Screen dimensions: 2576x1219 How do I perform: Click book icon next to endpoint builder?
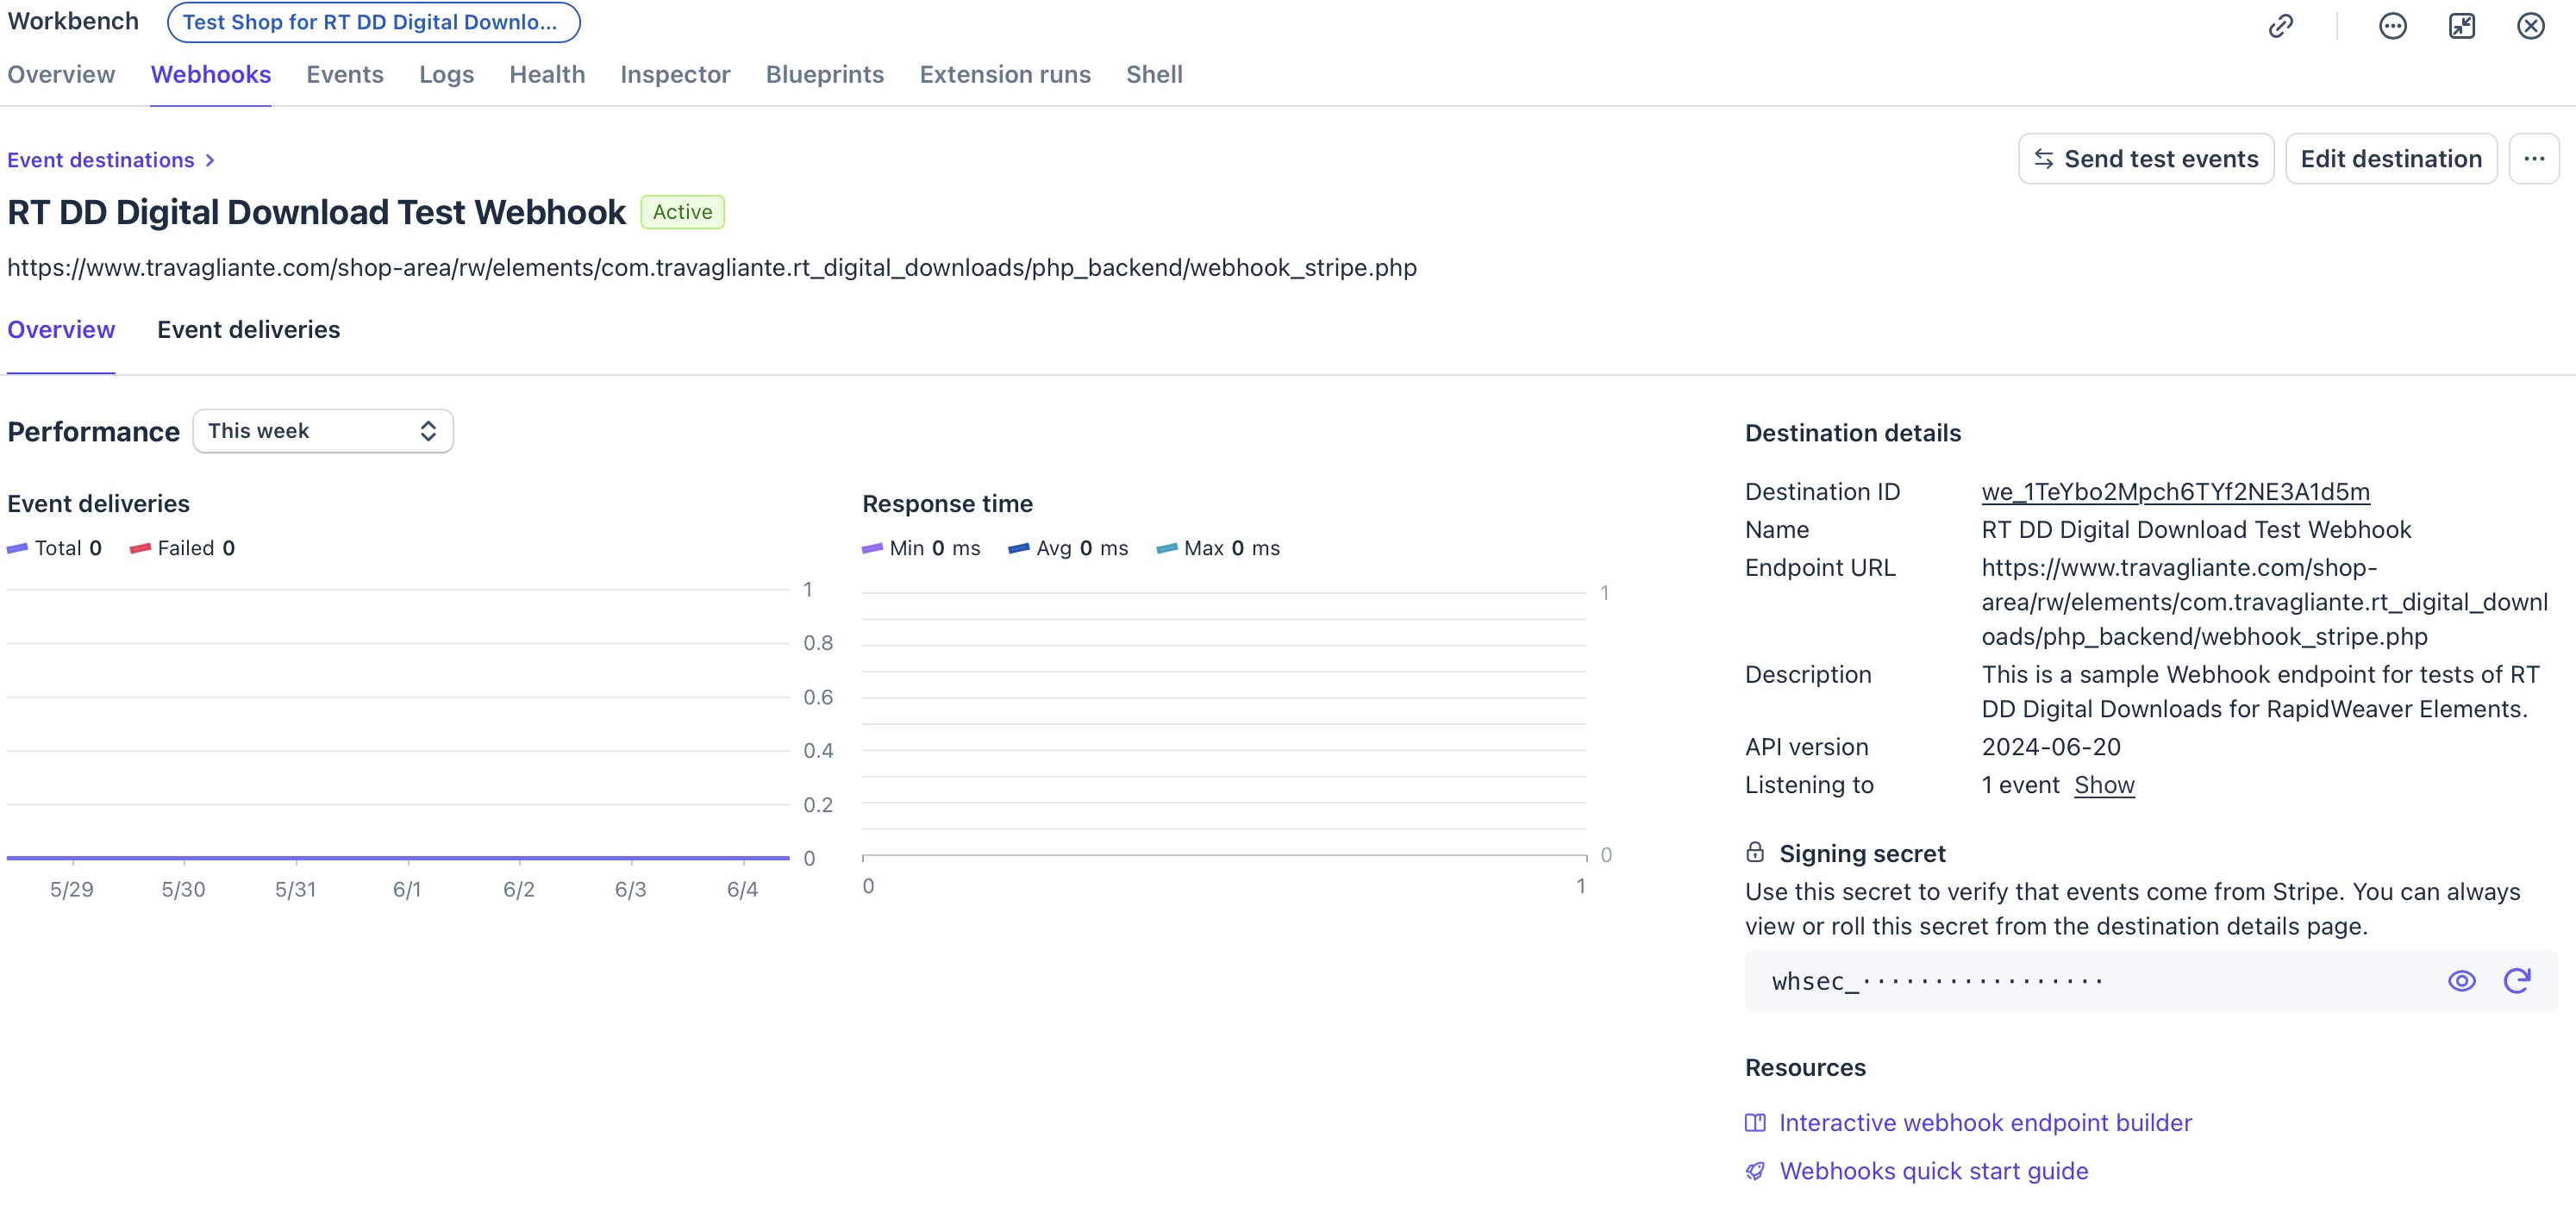tap(1754, 1123)
